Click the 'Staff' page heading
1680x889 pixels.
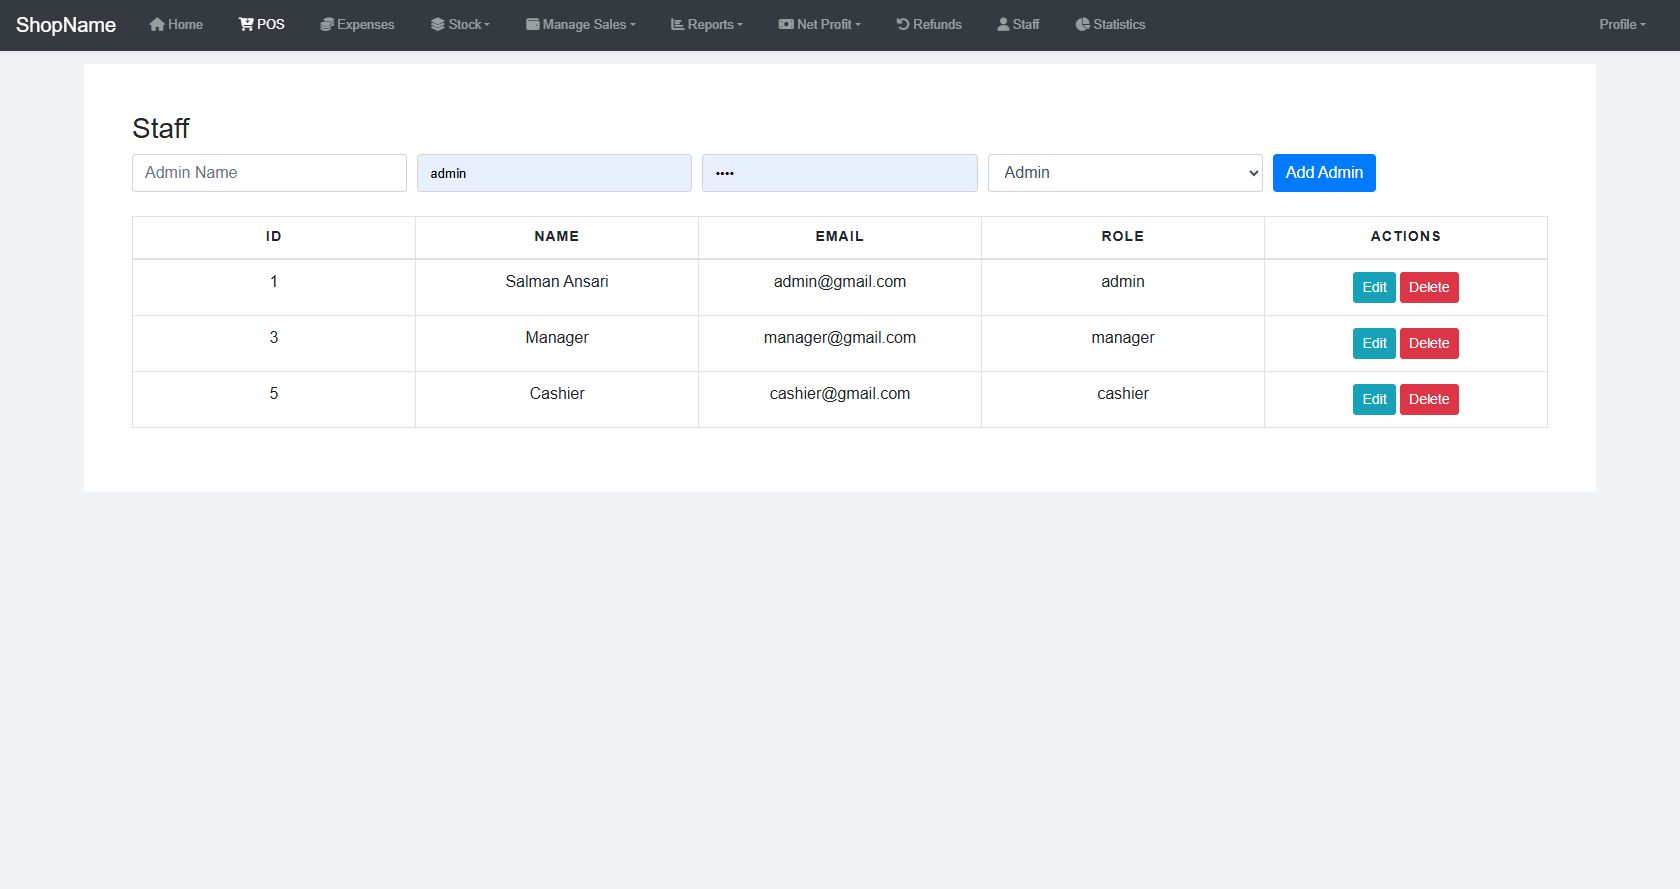tap(161, 128)
